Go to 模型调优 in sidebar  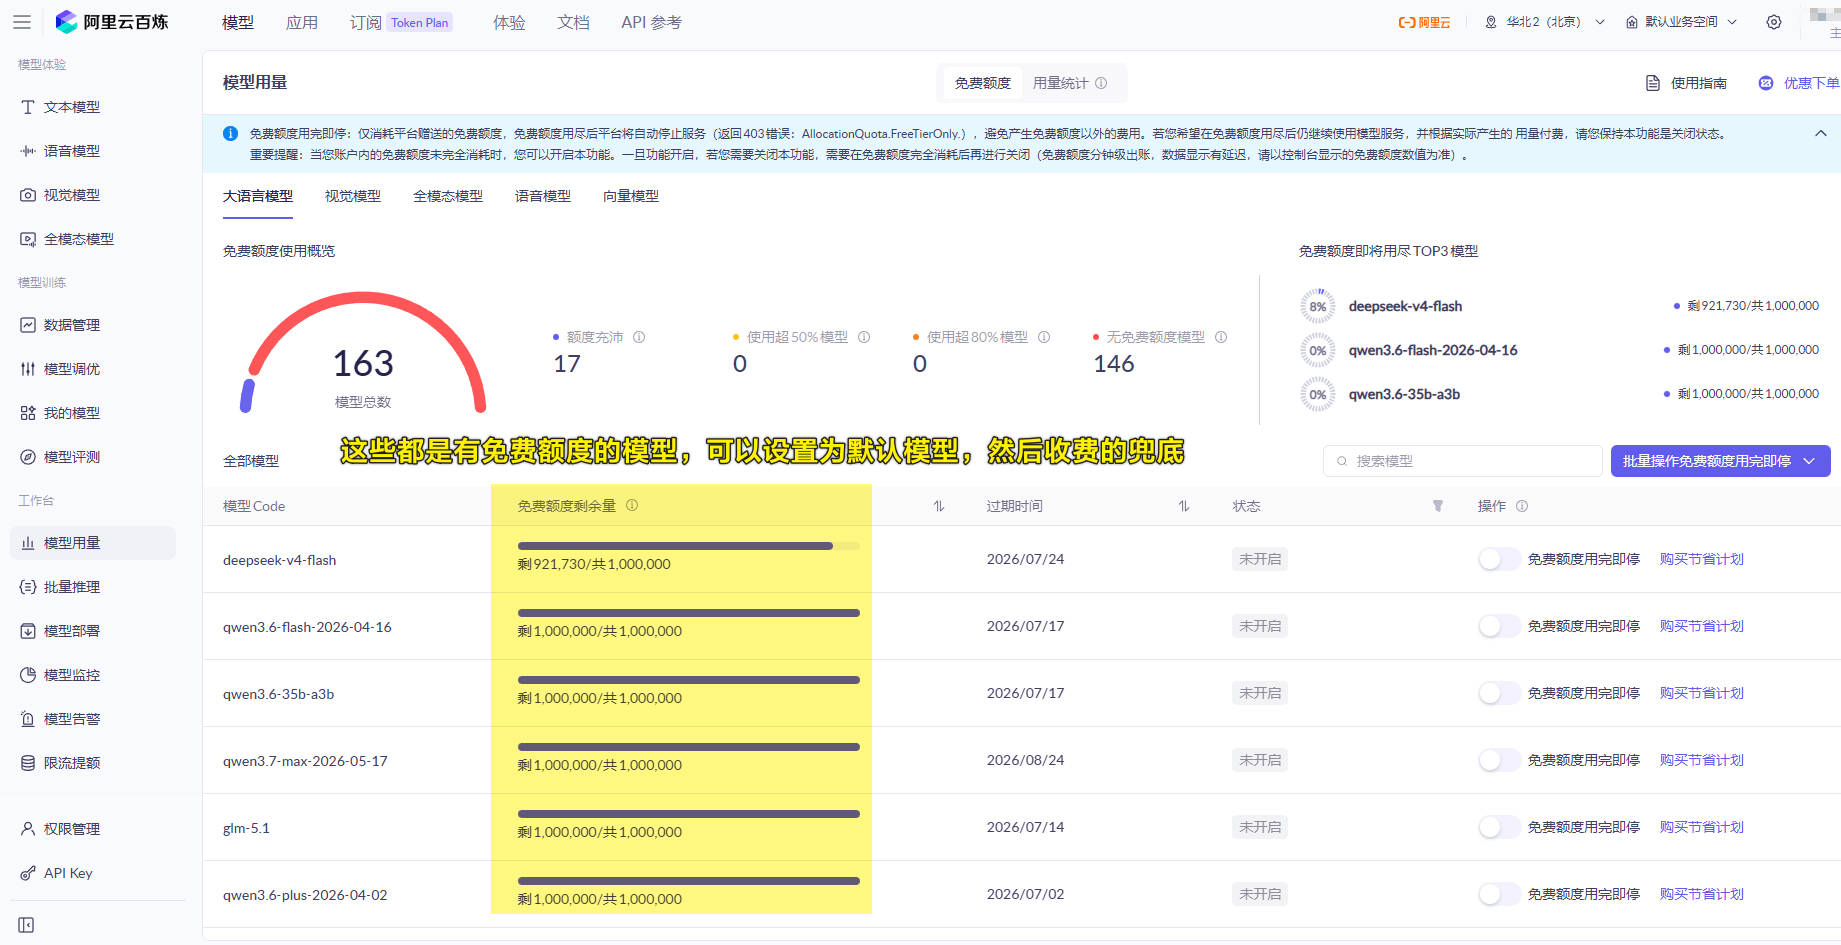pyautogui.click(x=71, y=369)
